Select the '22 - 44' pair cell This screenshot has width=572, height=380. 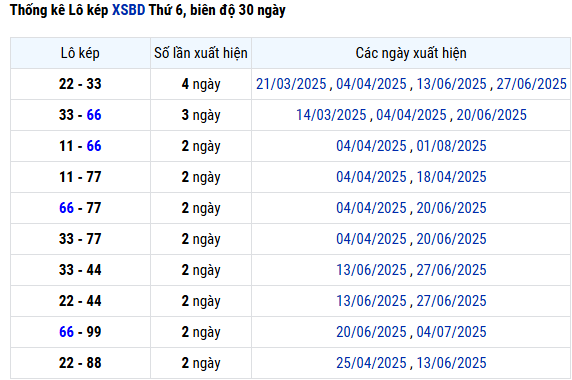click(x=80, y=301)
